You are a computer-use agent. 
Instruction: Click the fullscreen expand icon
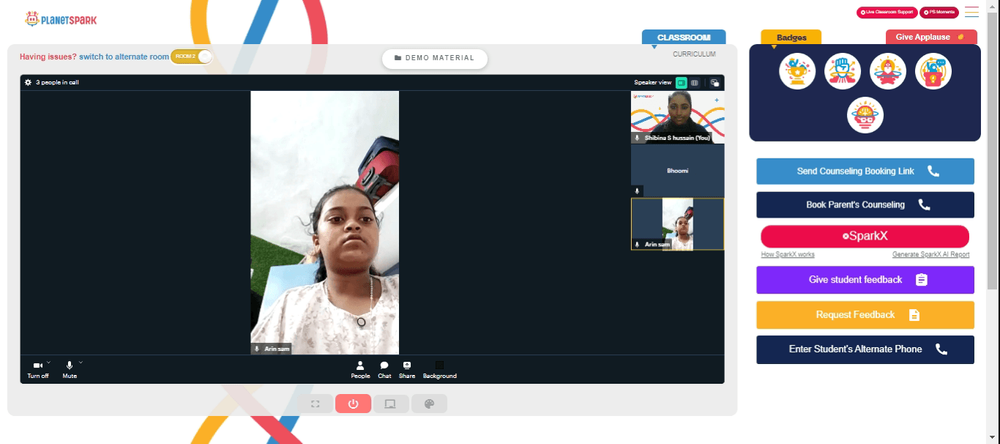coord(315,404)
